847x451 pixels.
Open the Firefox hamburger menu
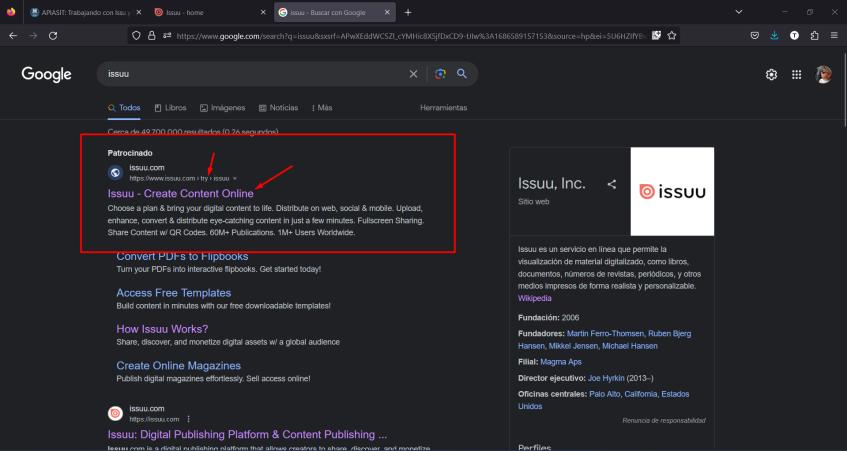tap(834, 36)
